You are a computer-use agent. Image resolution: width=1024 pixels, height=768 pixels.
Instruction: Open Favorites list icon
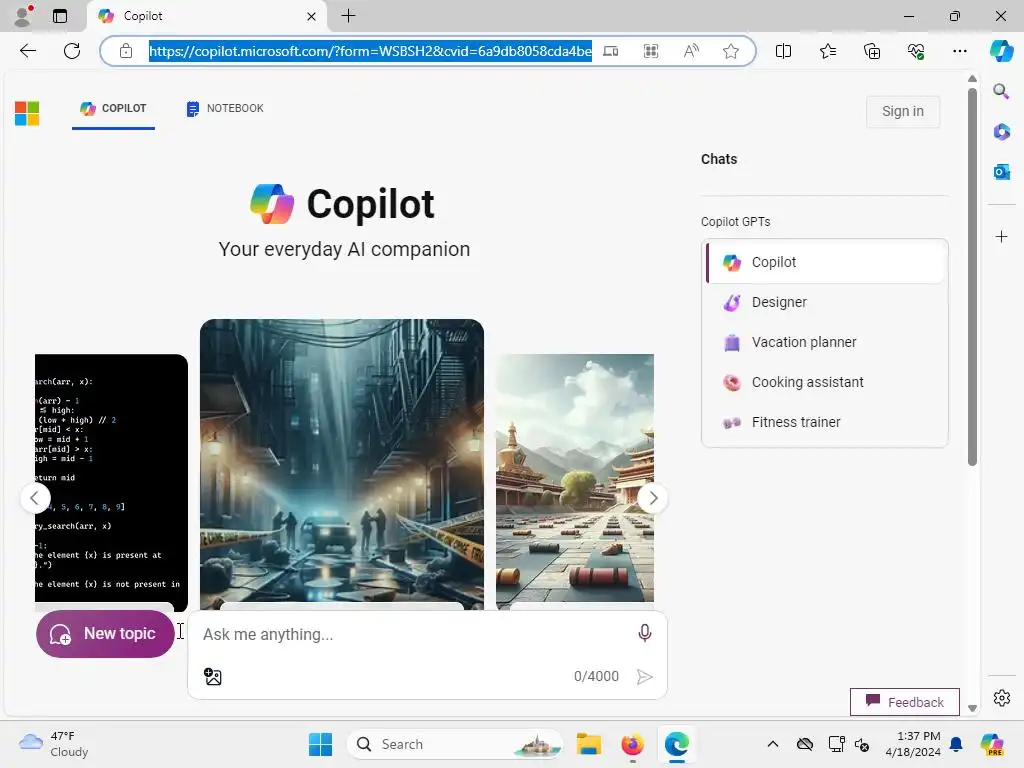click(x=827, y=51)
